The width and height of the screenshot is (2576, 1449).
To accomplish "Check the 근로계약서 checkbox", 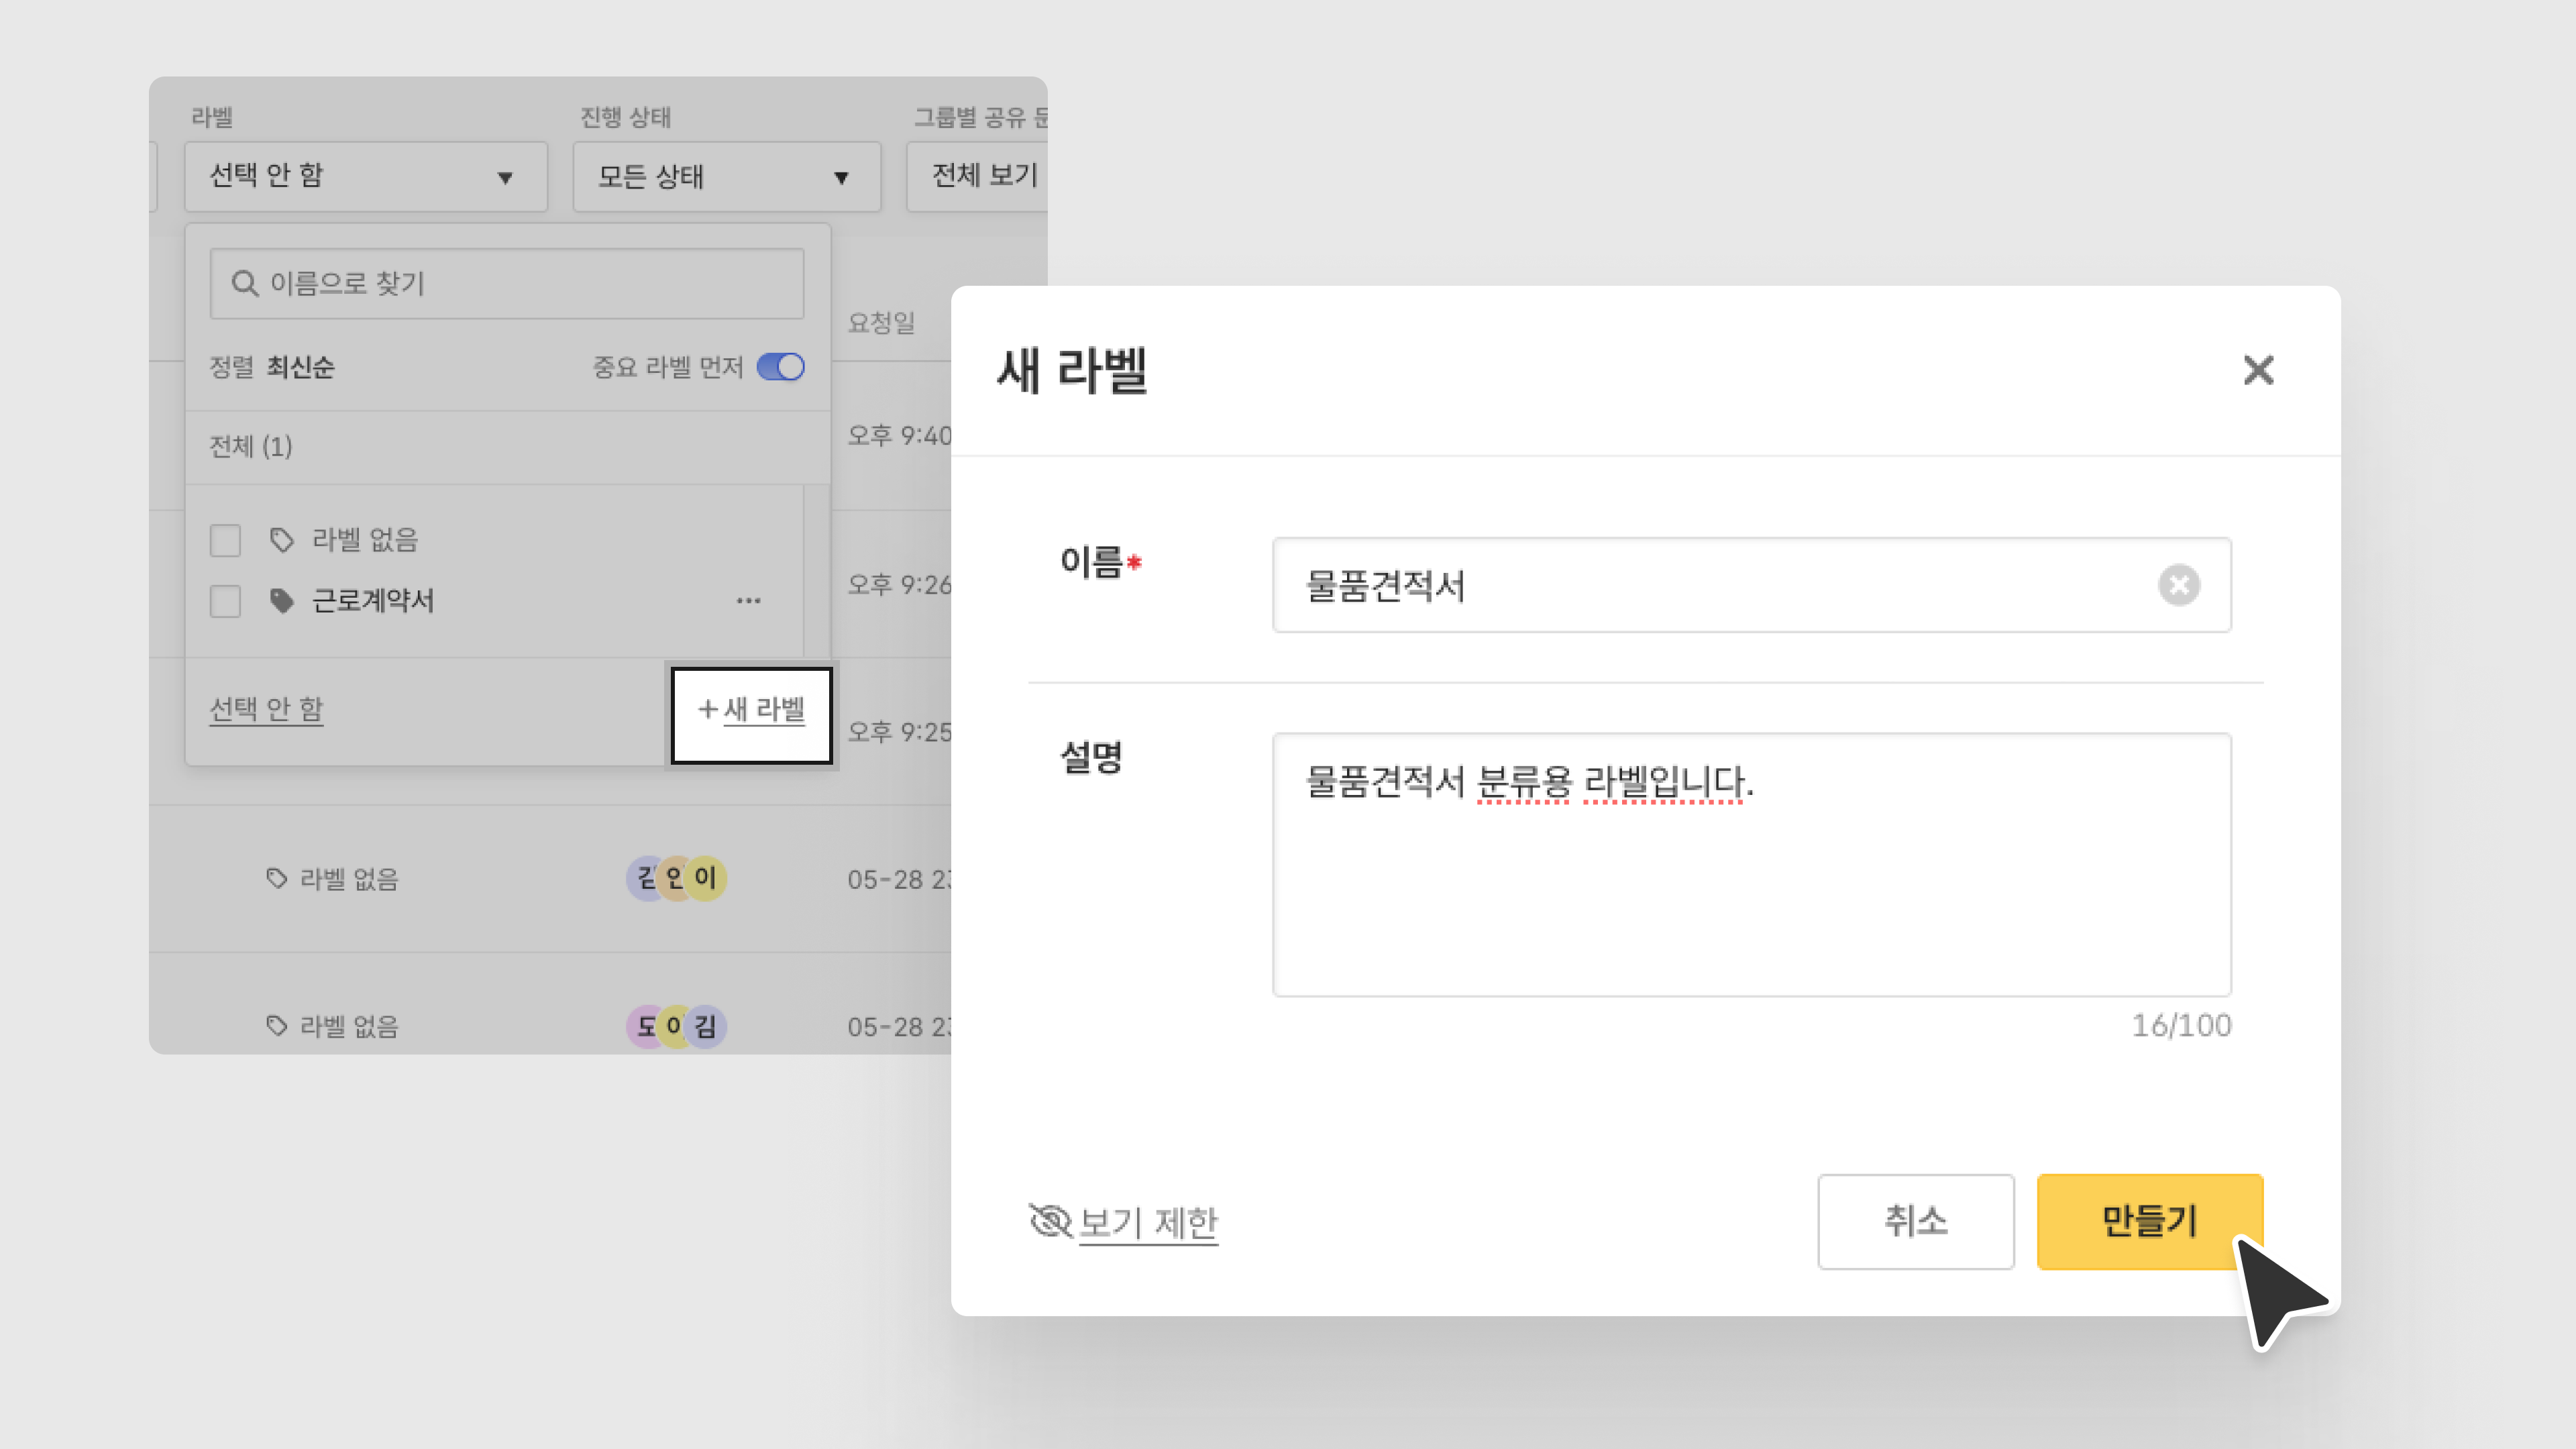I will (x=225, y=601).
